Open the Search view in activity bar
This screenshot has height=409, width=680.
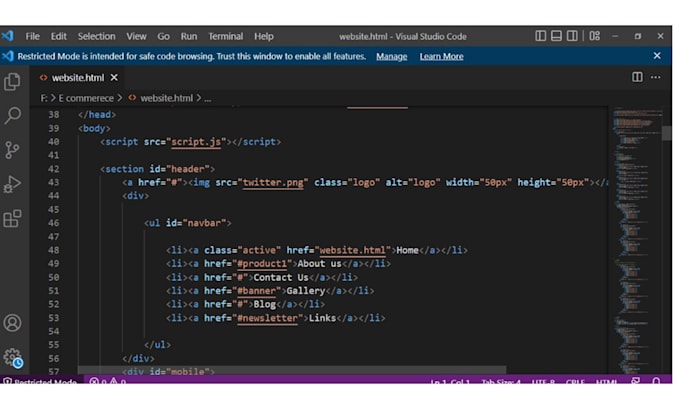pos(12,115)
